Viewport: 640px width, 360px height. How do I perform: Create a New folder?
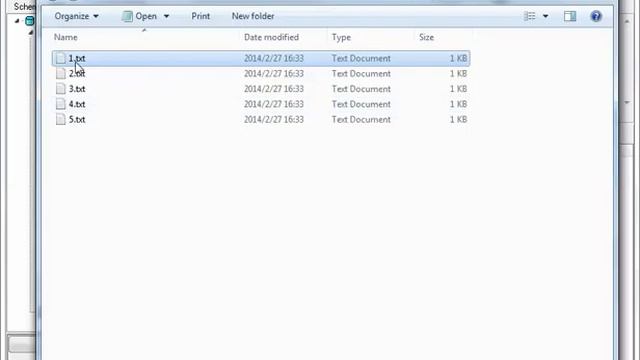253,16
